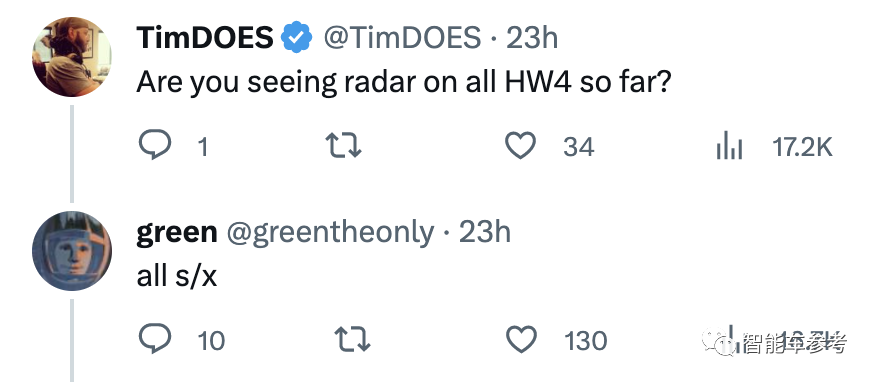This screenshot has width=876, height=382.
Task: Click the reply icon on TimDOES's tweet
Action: tap(154, 146)
